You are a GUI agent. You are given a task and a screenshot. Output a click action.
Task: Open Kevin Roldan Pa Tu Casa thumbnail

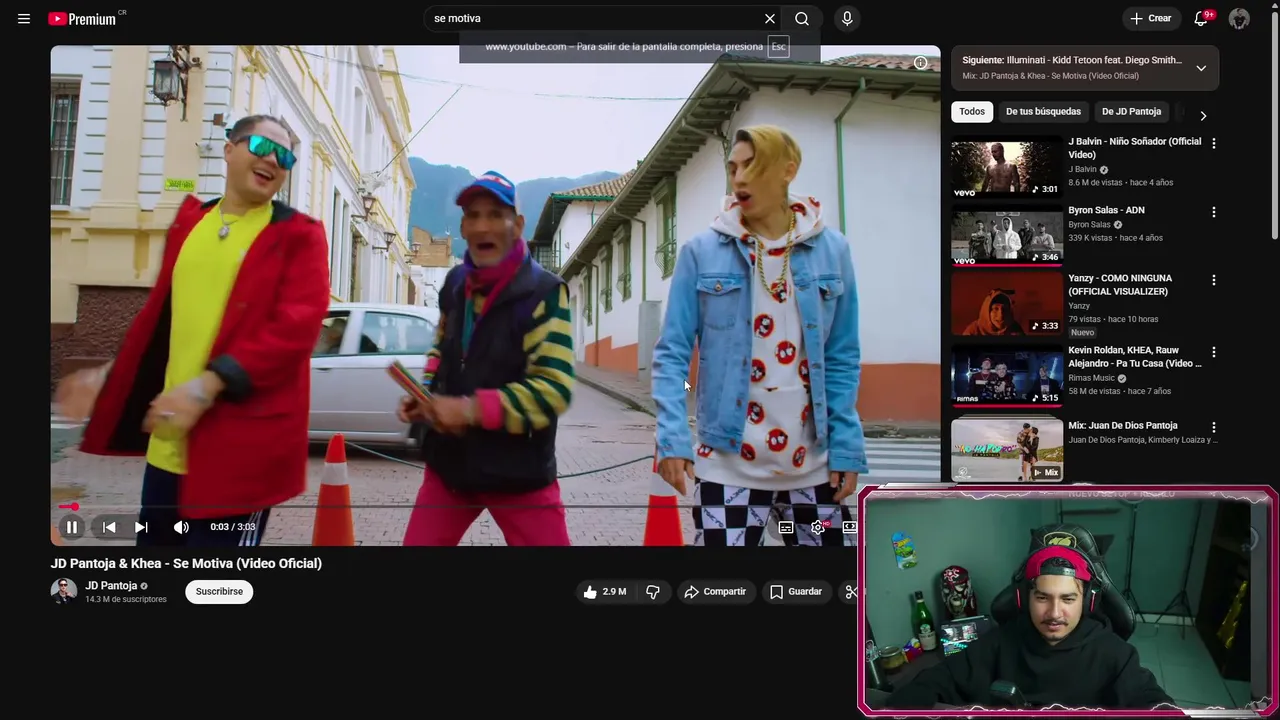[x=1007, y=375]
